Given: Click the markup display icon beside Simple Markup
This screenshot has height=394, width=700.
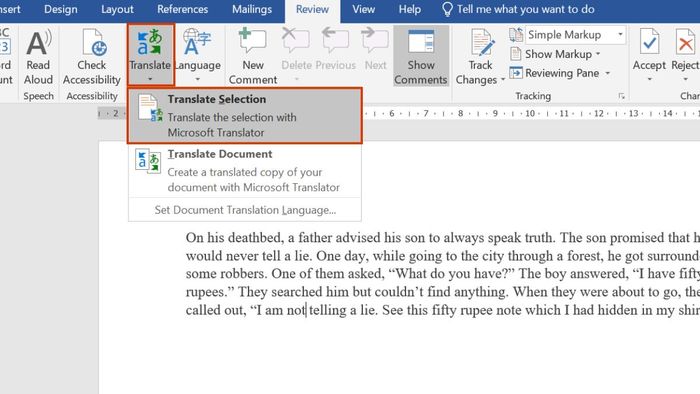Looking at the screenshot, I should point(516,34).
